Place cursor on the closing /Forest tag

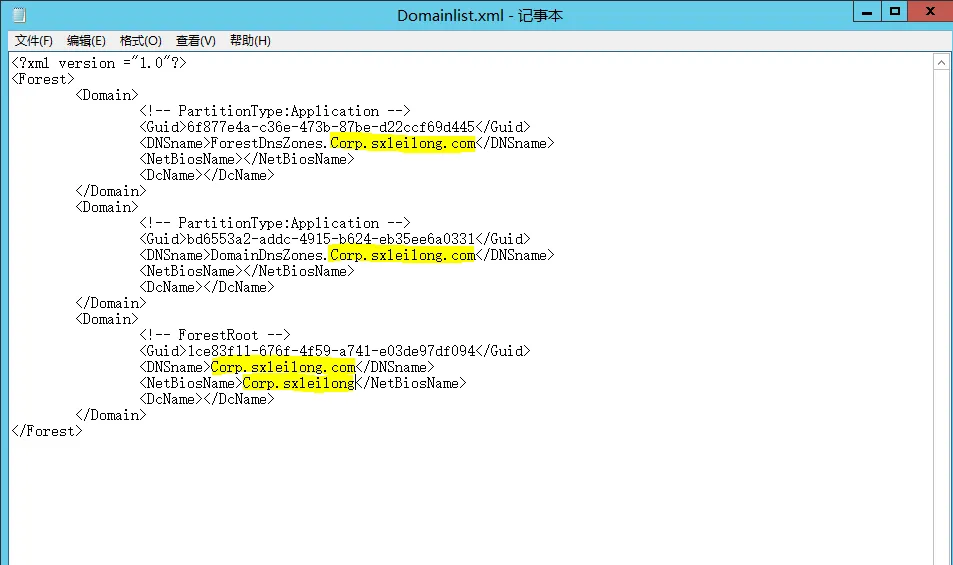click(x=46, y=431)
